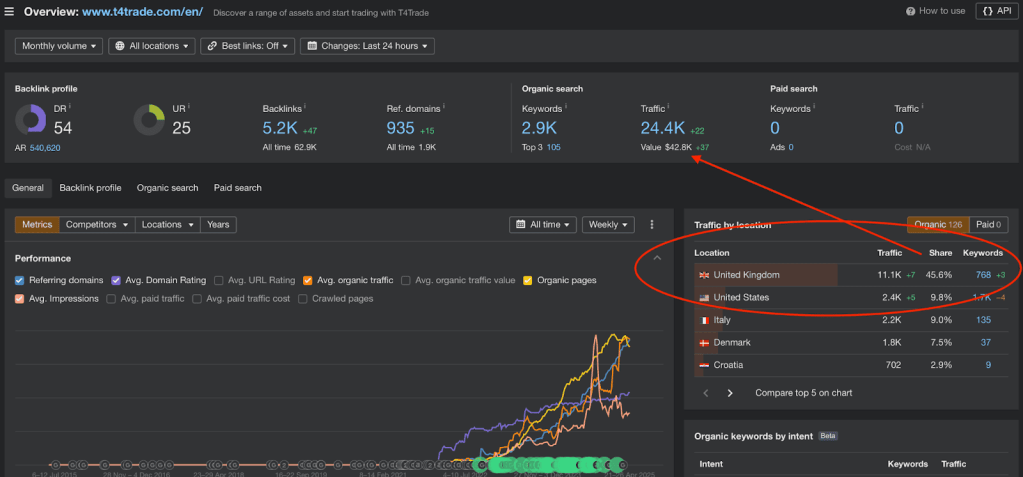Go to next locations page arrow

[730, 393]
